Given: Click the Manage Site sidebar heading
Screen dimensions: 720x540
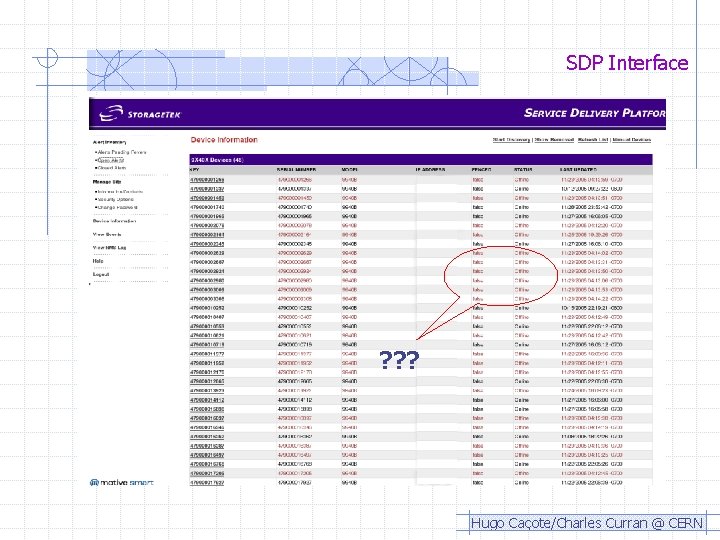Looking at the screenshot, I should click(107, 182).
